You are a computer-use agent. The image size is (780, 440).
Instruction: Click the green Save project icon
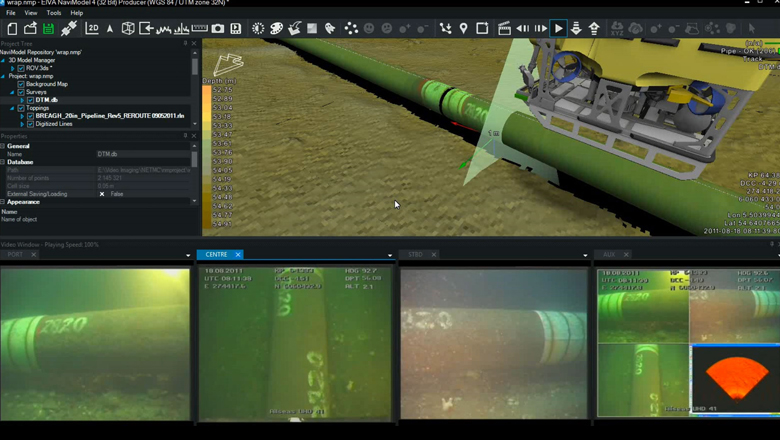[48, 29]
